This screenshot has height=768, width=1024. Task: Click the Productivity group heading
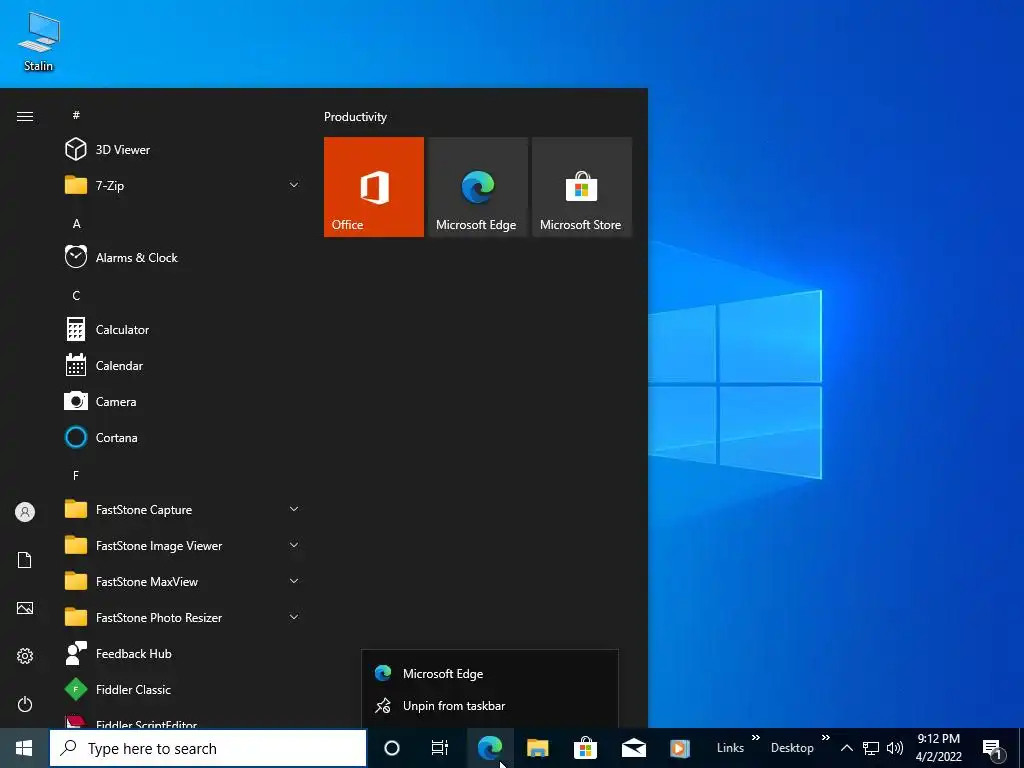tap(355, 117)
